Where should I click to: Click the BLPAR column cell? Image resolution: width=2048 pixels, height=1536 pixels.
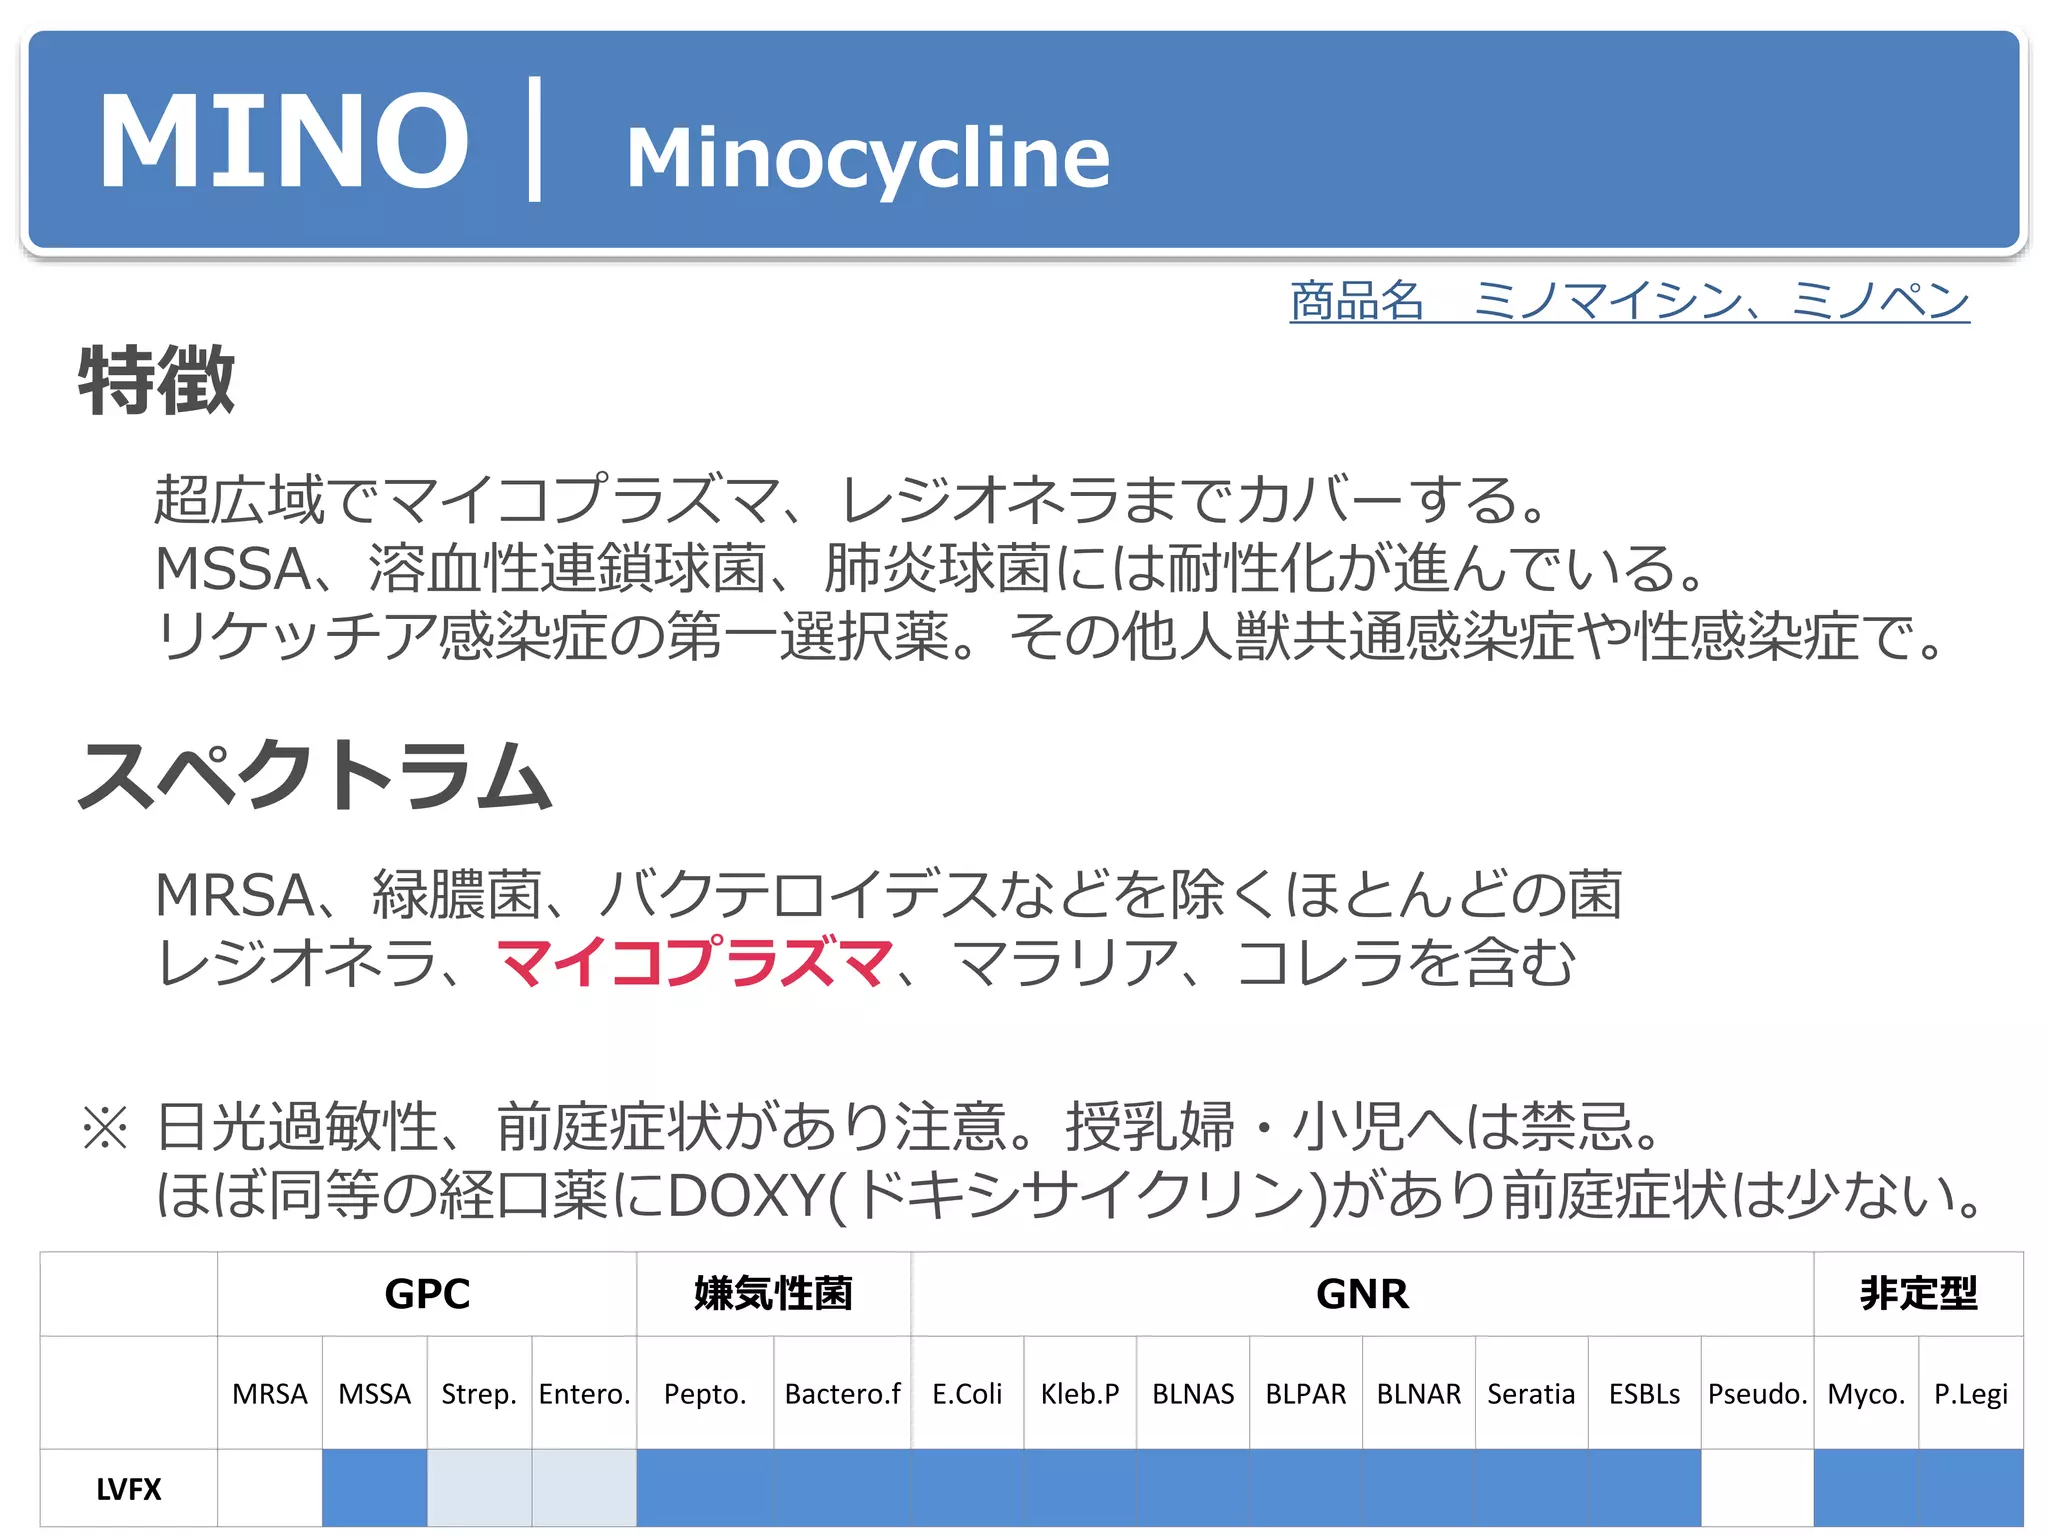(1306, 1393)
